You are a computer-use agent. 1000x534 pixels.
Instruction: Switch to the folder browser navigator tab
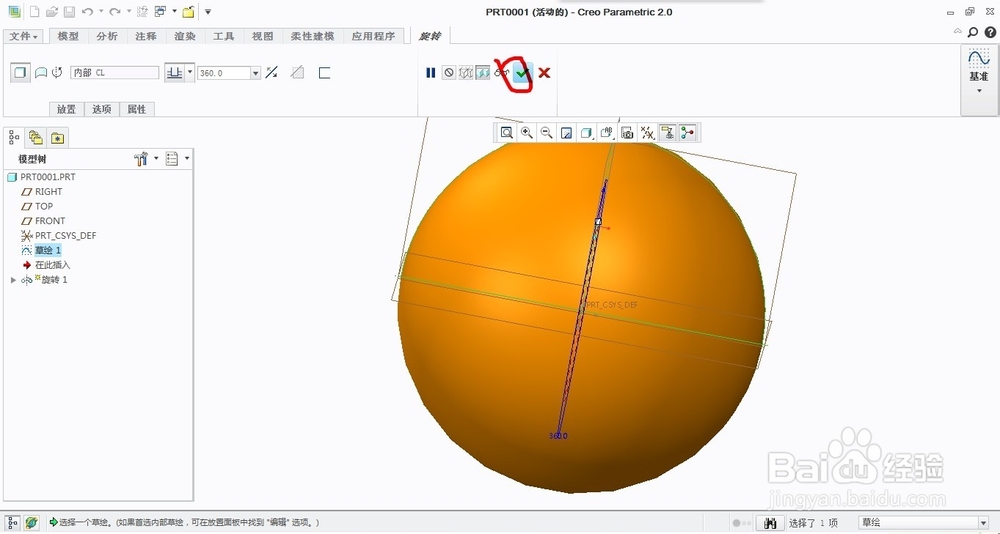coord(36,138)
